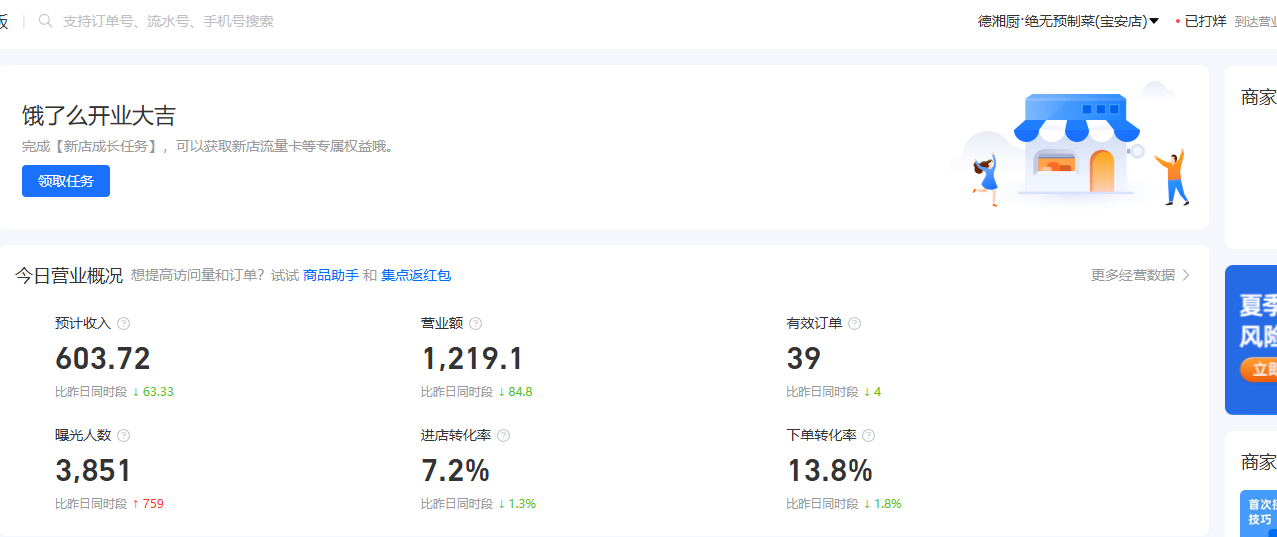This screenshot has width=1277, height=537.
Task: Focus the order number search field
Action: tap(168, 20)
